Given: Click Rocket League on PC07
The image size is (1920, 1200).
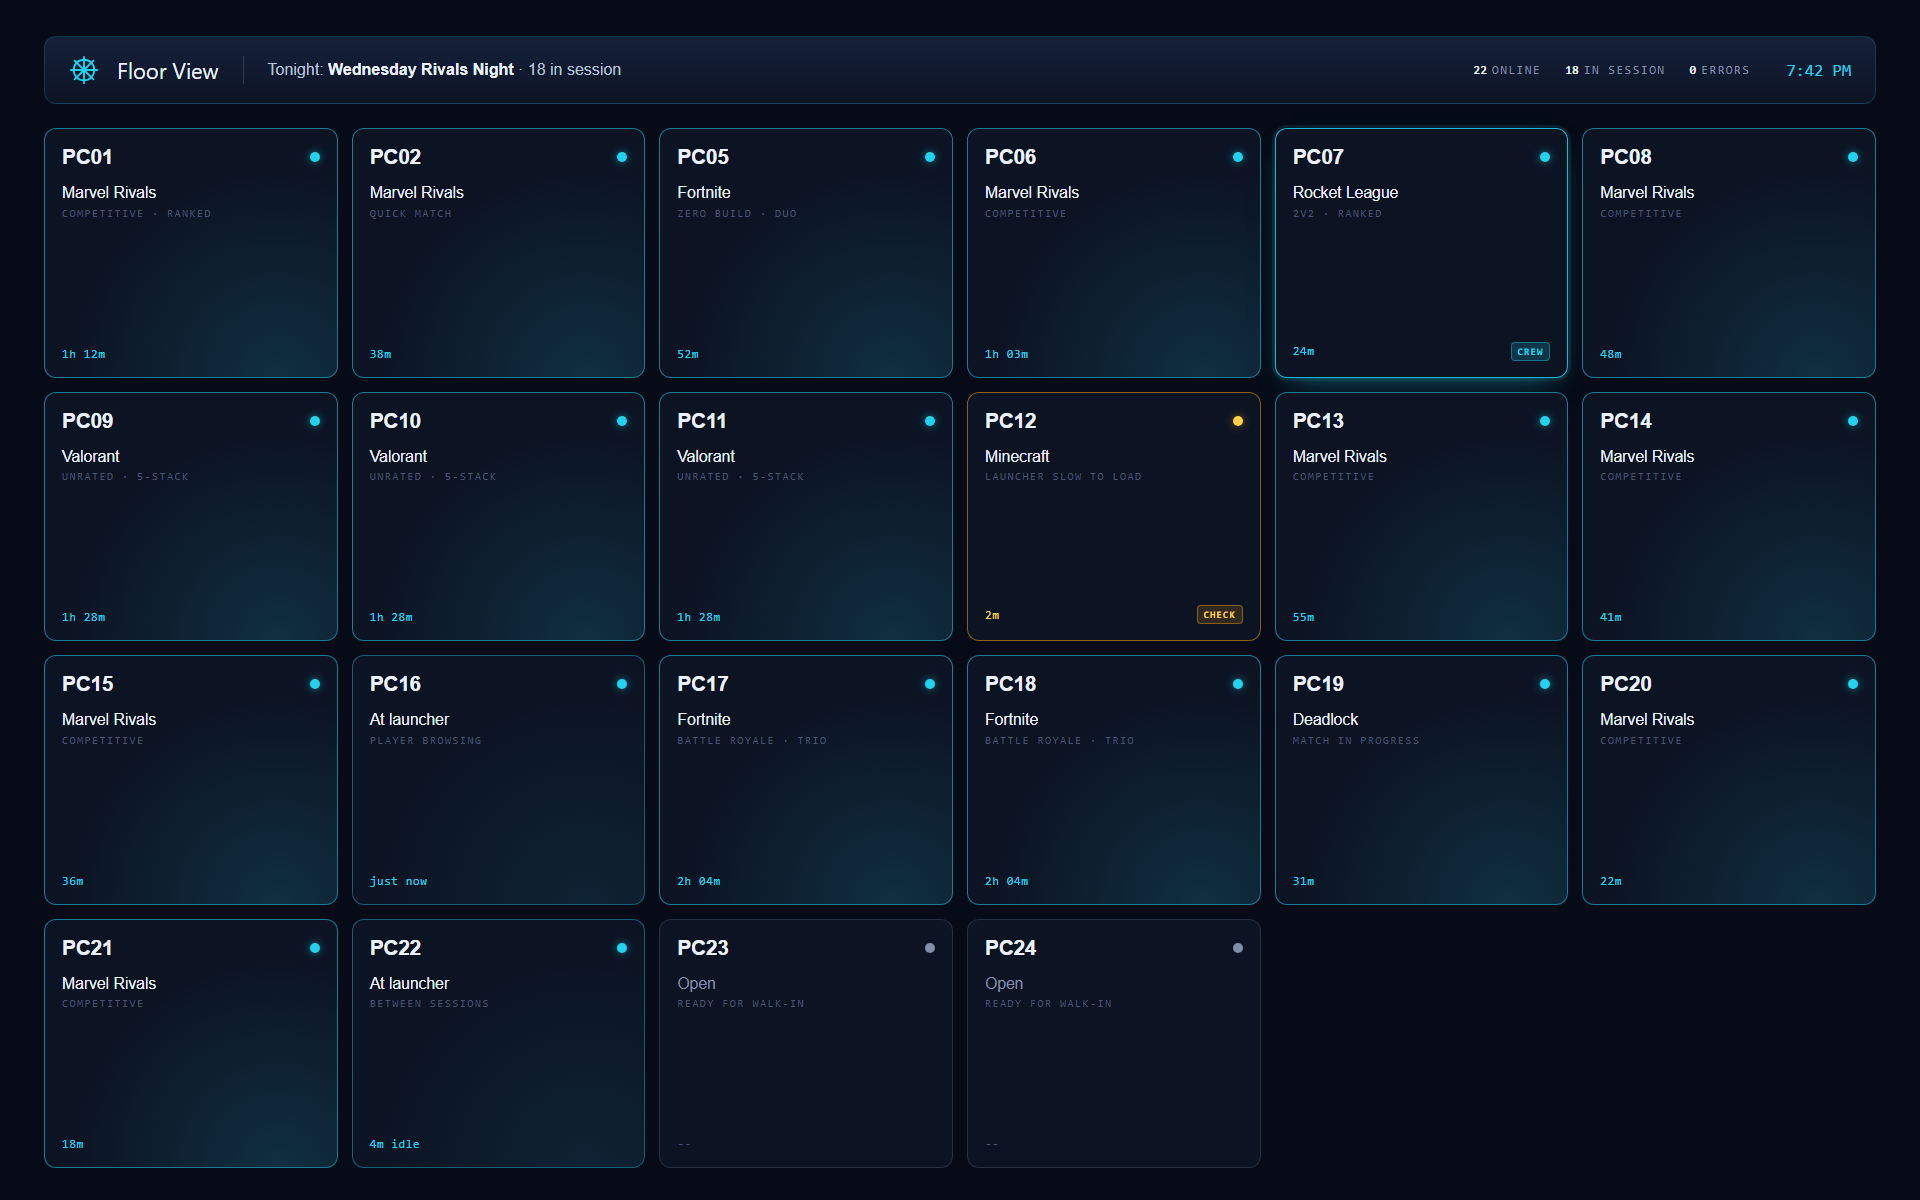Looking at the screenshot, I should (x=1345, y=192).
